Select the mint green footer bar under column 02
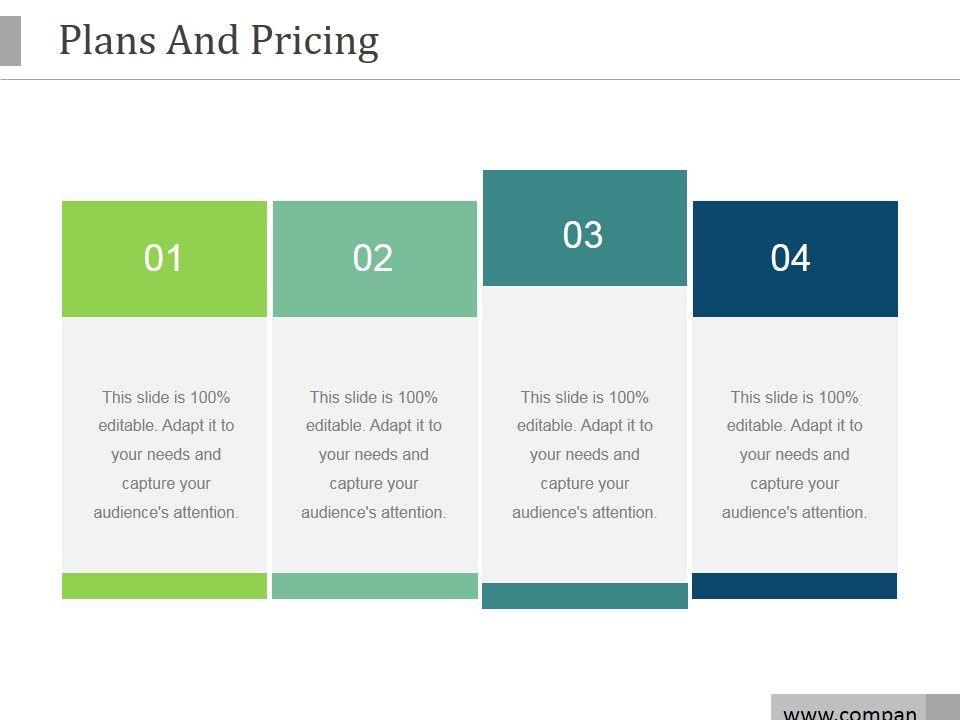The image size is (960, 720). click(x=374, y=586)
